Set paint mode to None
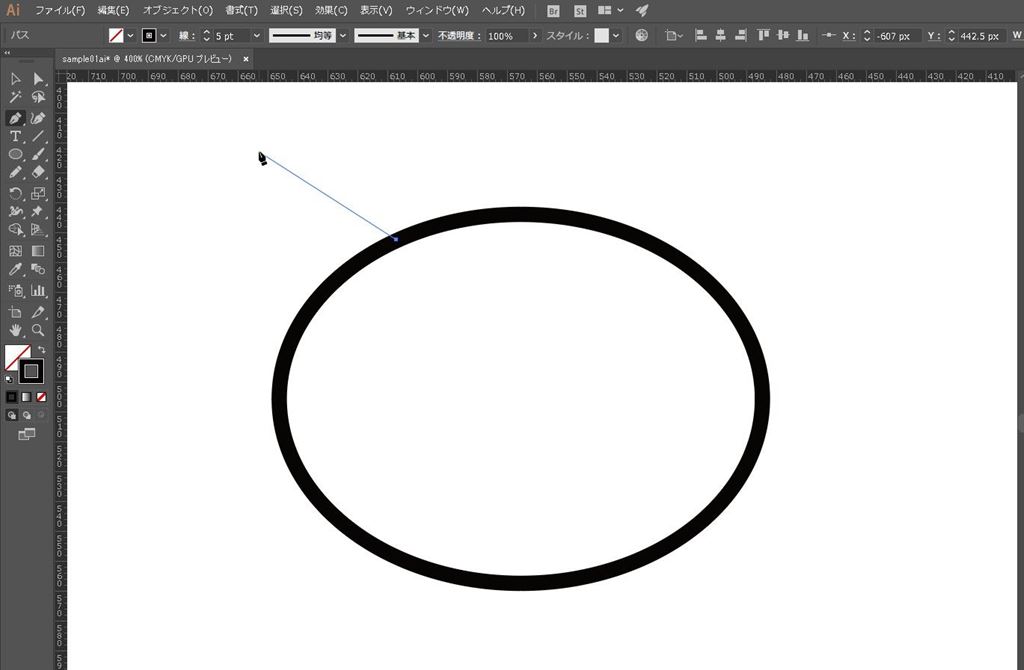Image resolution: width=1024 pixels, height=670 pixels. click(41, 397)
